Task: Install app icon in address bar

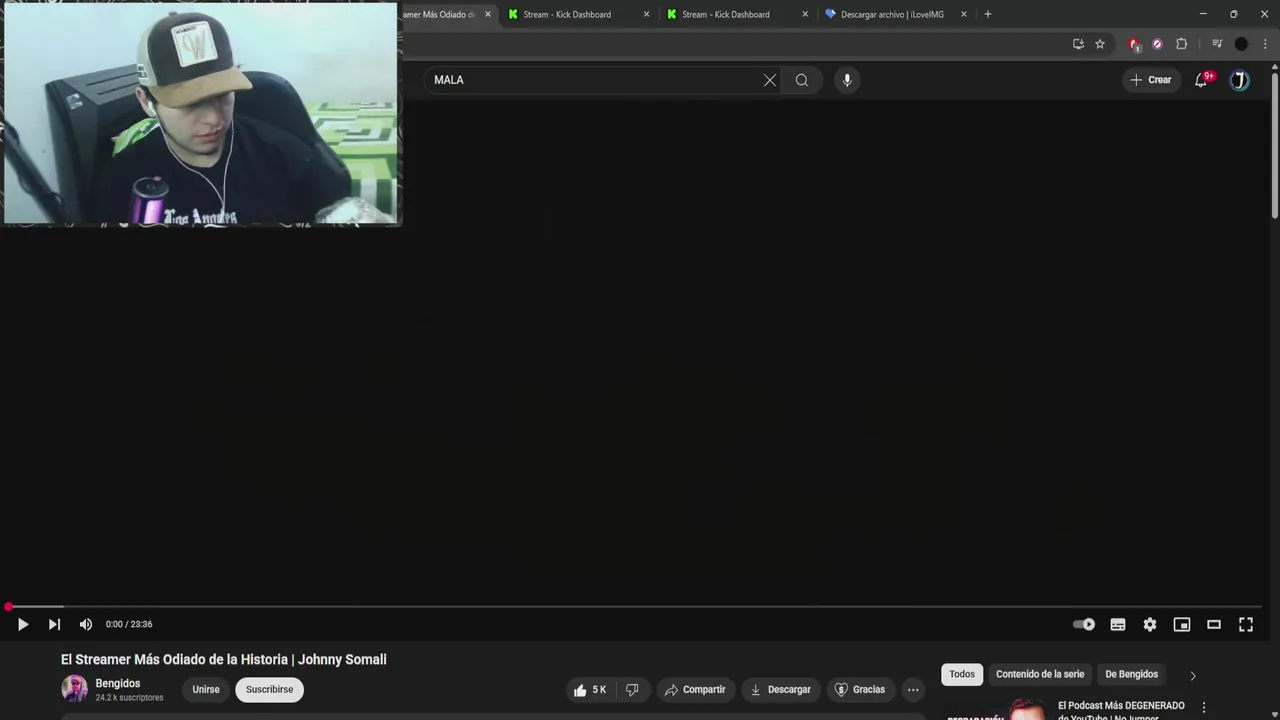Action: tap(1078, 44)
